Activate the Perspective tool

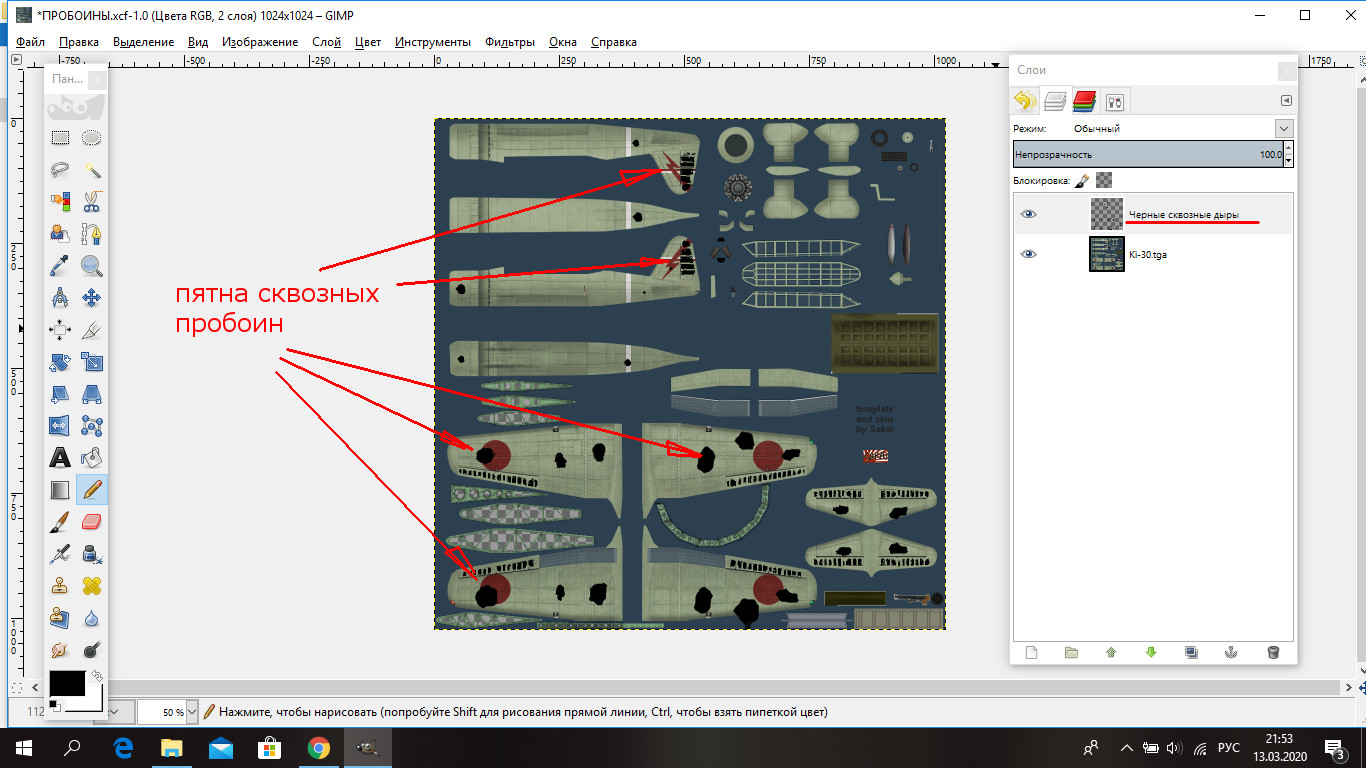click(92, 394)
